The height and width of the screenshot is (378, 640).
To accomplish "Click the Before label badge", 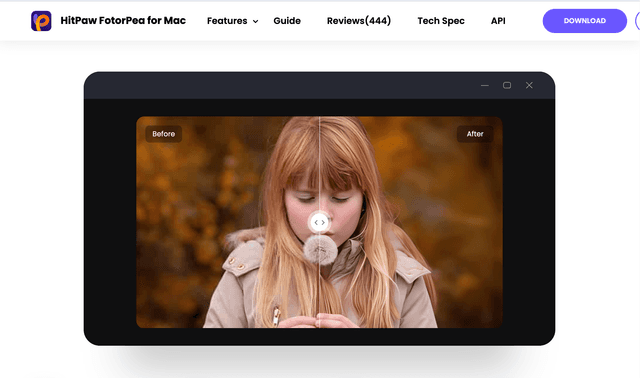I will (164, 134).
